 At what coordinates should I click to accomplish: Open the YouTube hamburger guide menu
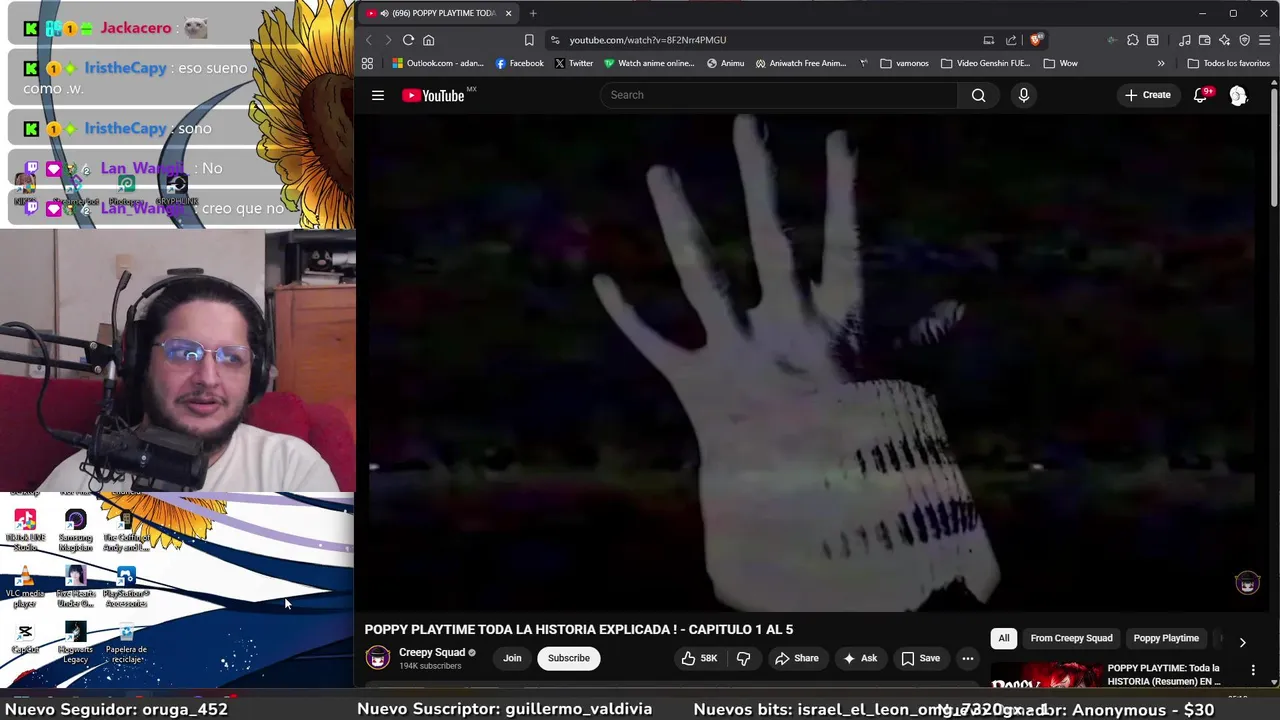[378, 95]
